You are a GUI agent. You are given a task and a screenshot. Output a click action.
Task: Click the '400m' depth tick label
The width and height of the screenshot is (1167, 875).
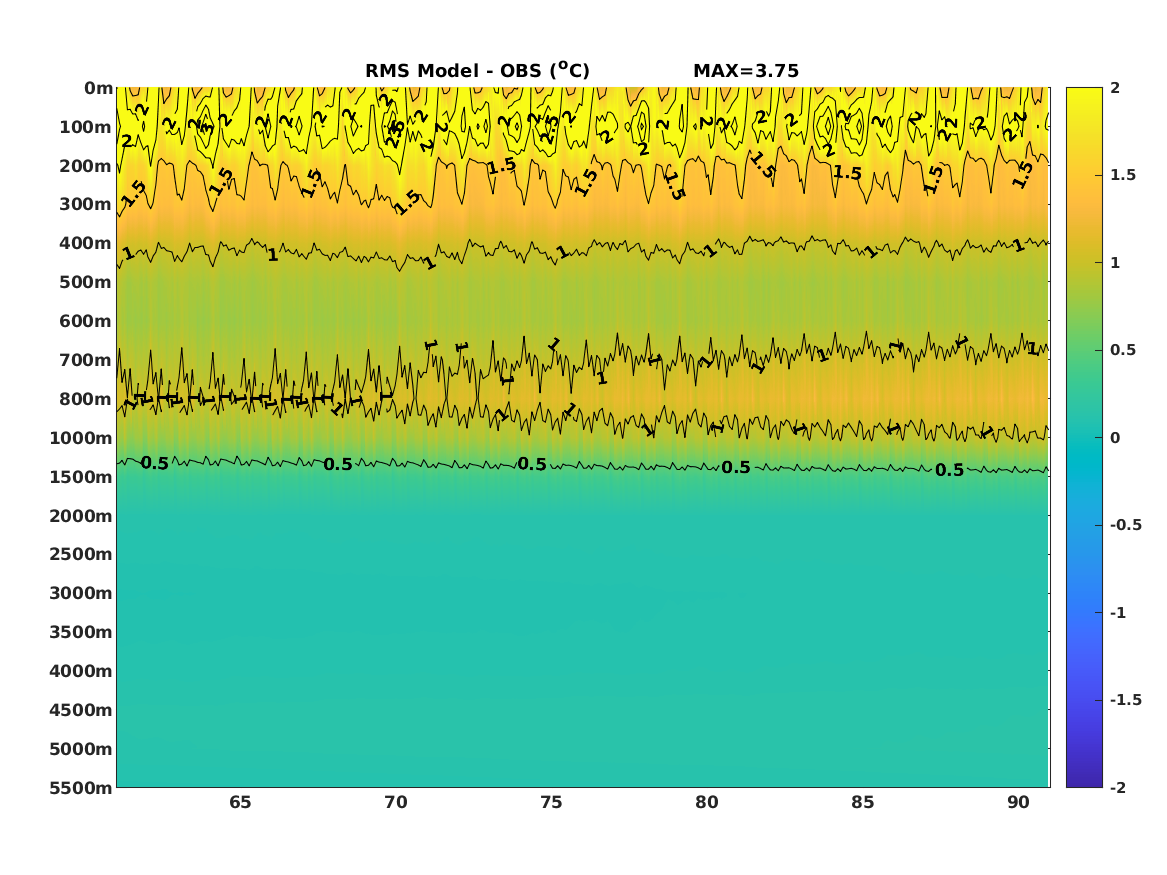86,243
